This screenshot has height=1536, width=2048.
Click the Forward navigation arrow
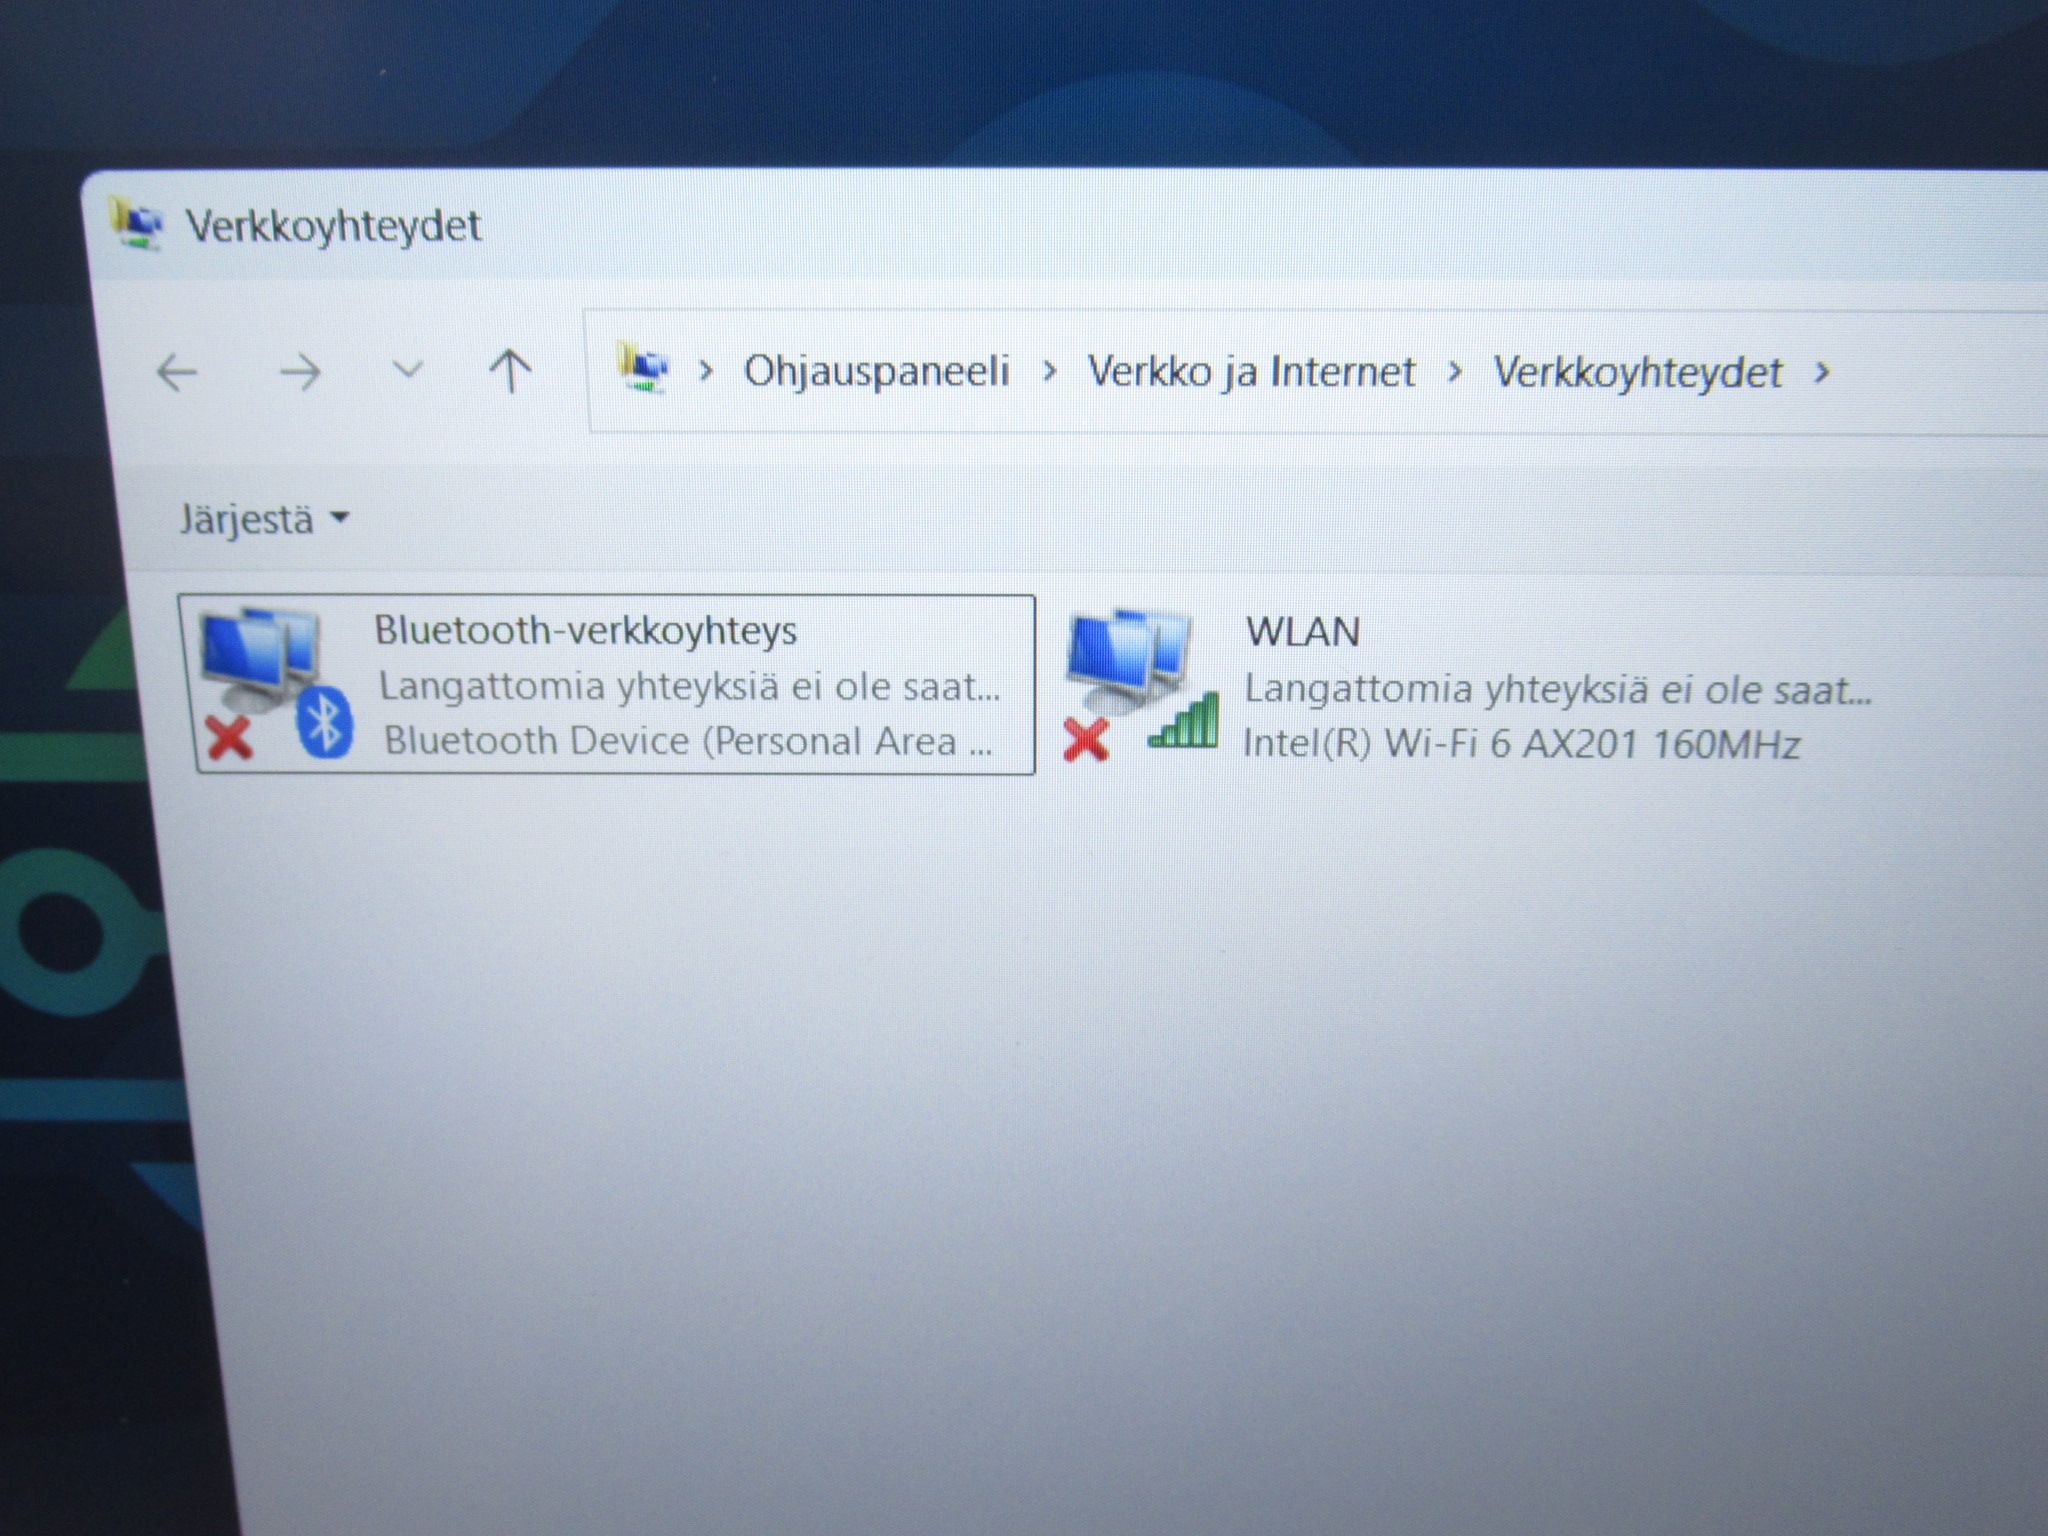point(299,373)
